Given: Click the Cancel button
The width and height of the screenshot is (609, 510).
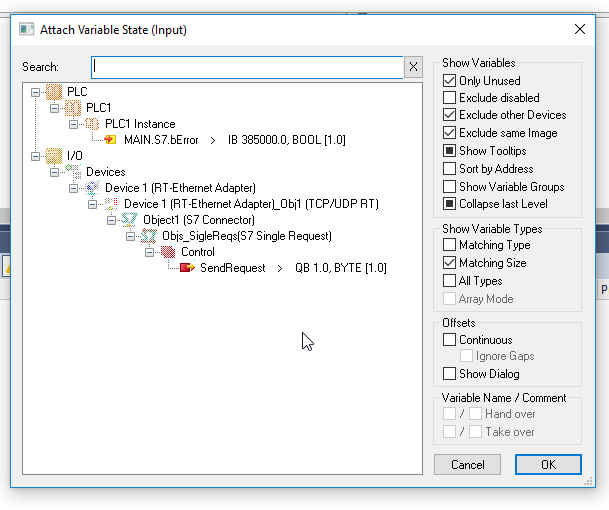Looking at the screenshot, I should (x=467, y=465).
